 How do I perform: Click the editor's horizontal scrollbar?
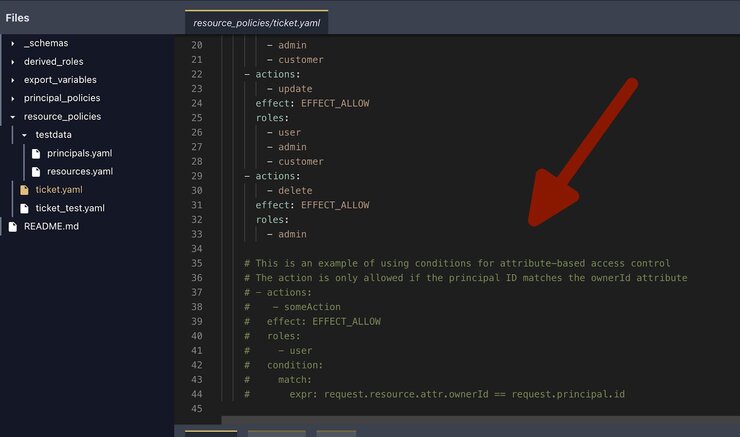(480, 420)
